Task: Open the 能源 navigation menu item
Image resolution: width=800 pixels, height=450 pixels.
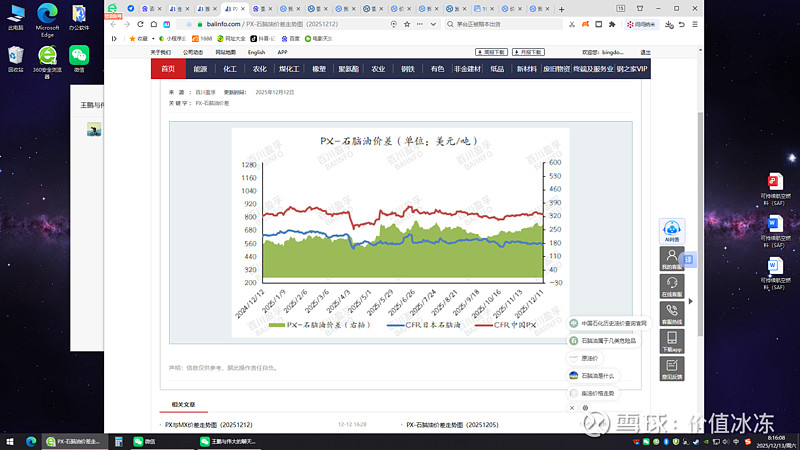Action: 200,69
